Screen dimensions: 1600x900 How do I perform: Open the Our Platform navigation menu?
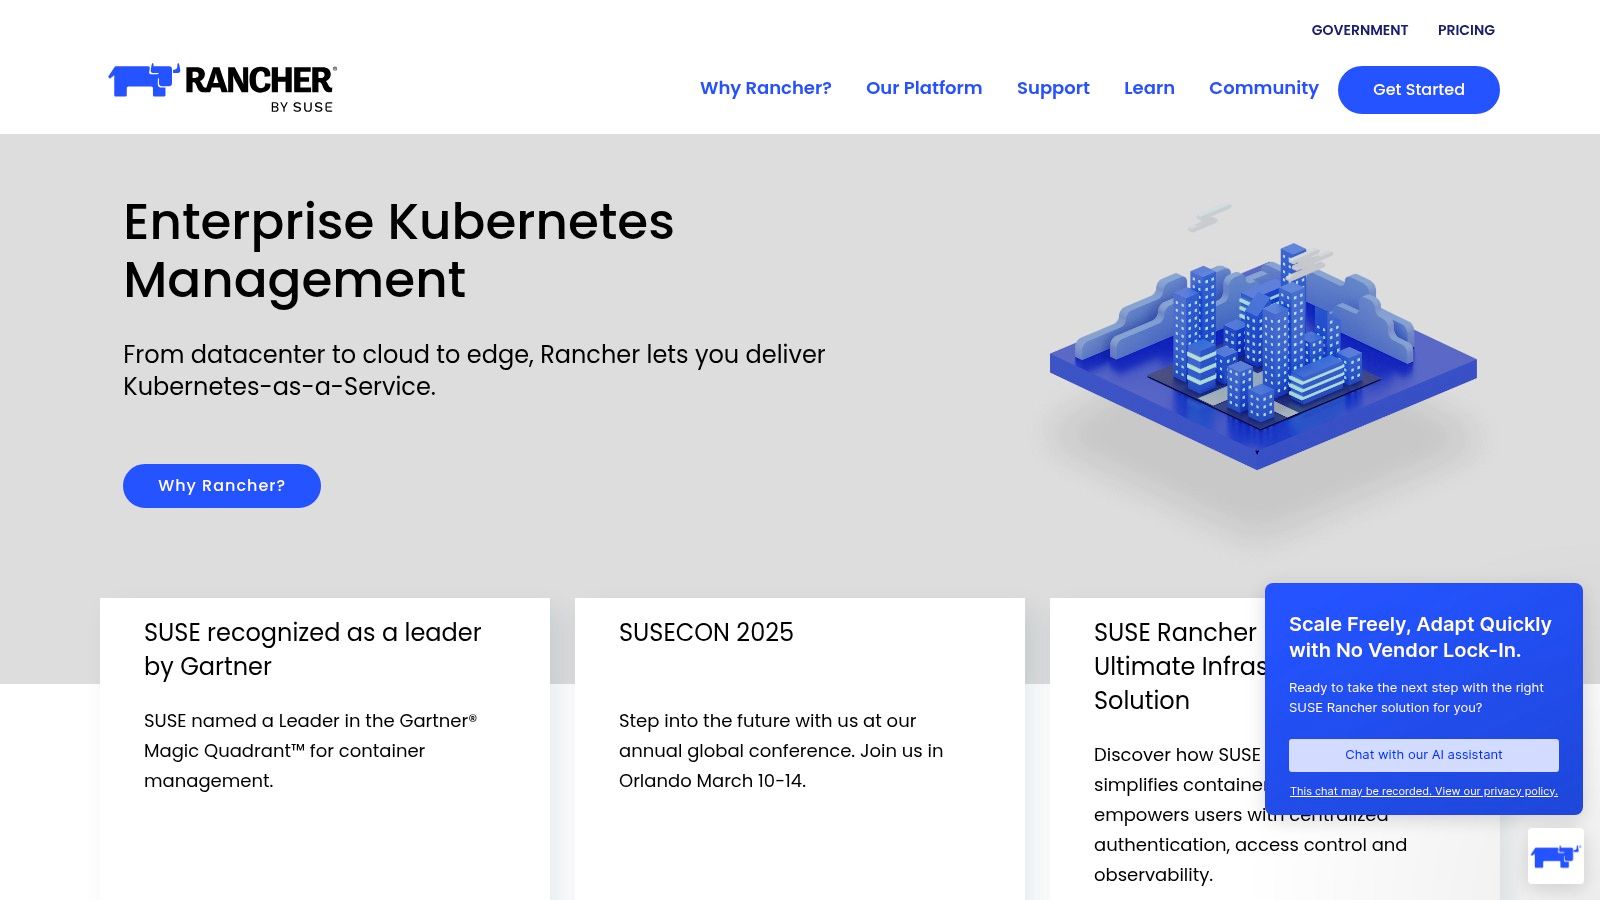(x=924, y=88)
